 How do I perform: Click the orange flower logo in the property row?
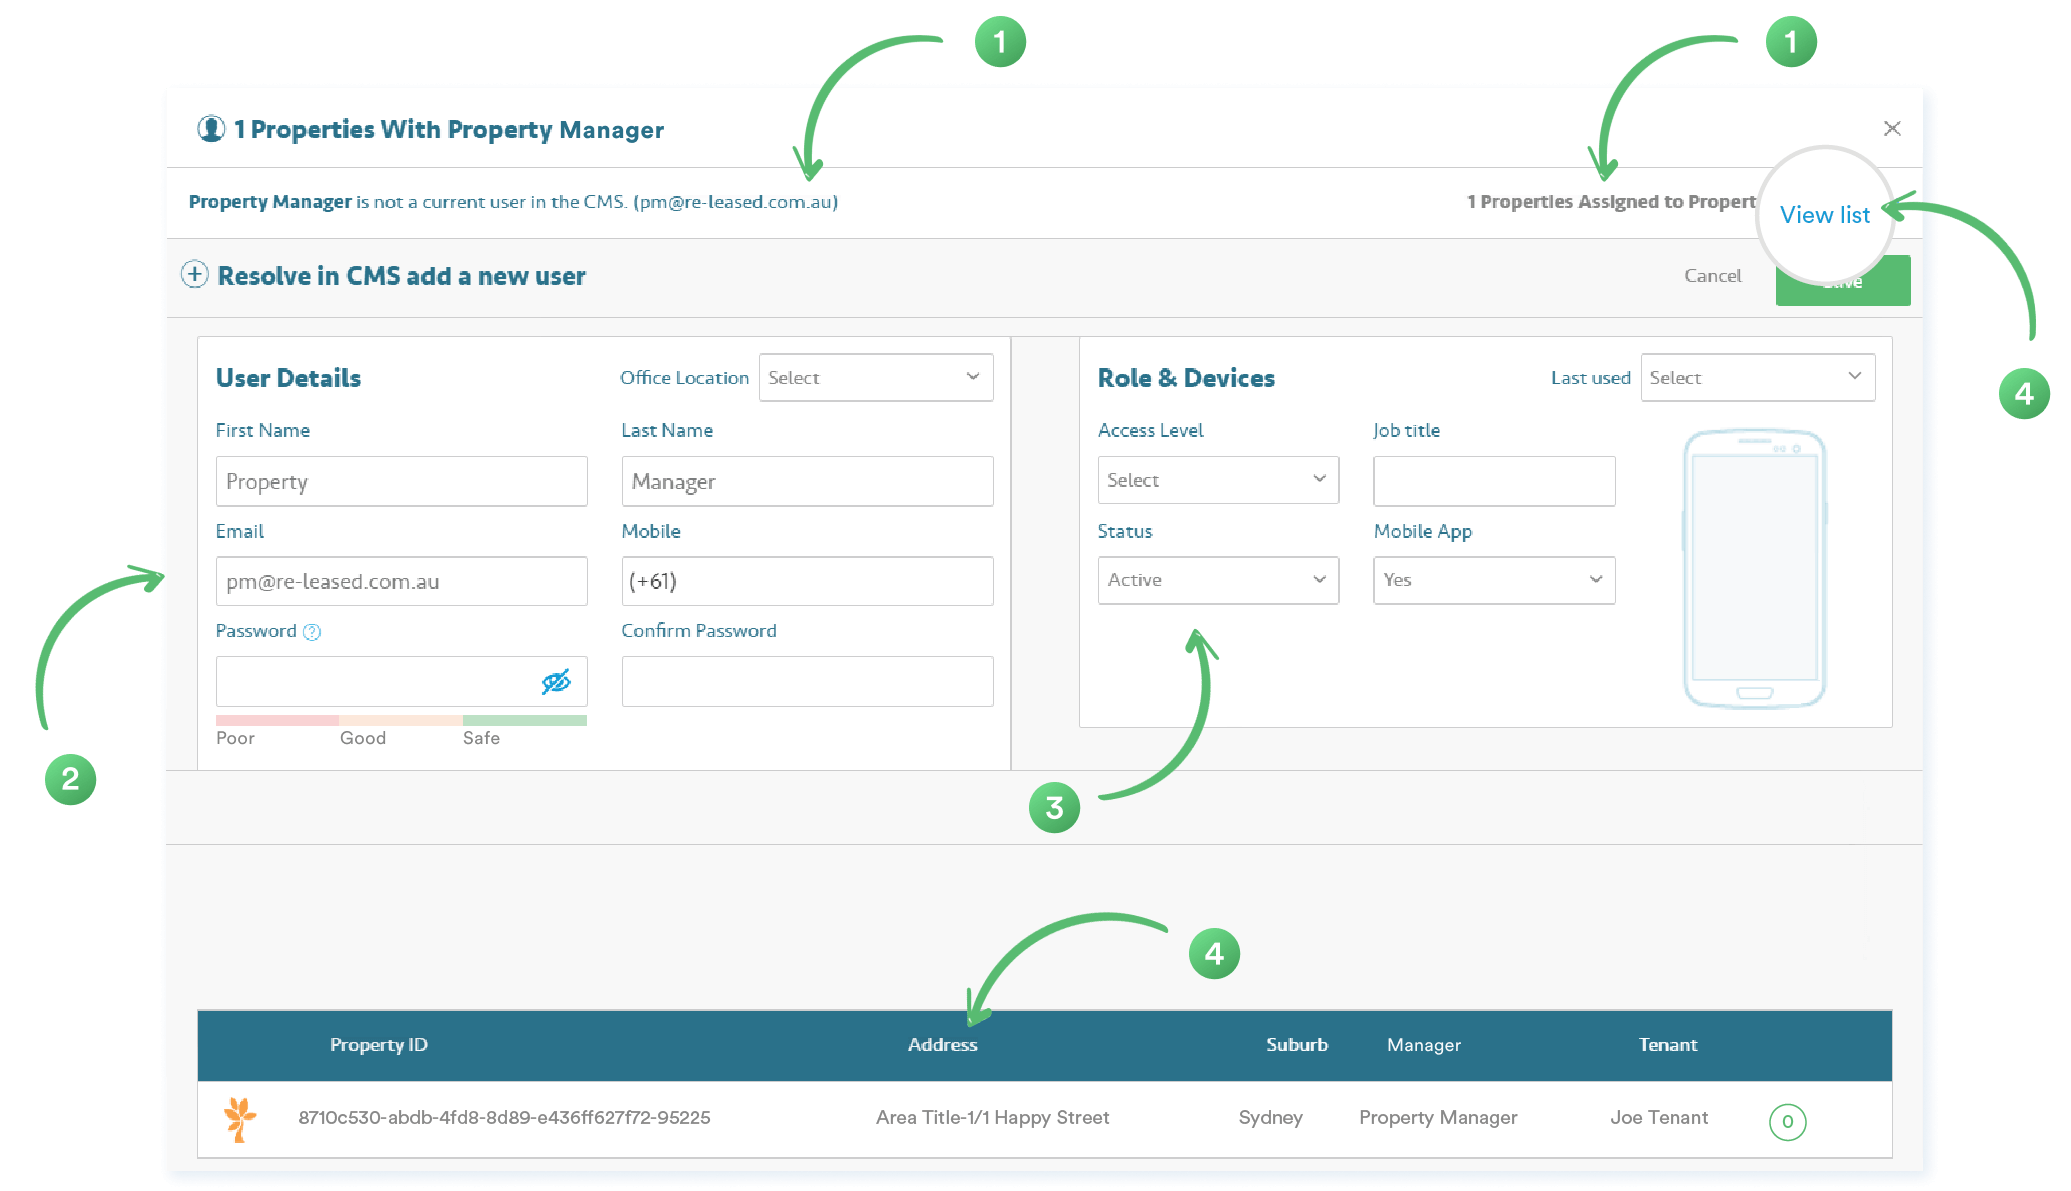point(240,1119)
